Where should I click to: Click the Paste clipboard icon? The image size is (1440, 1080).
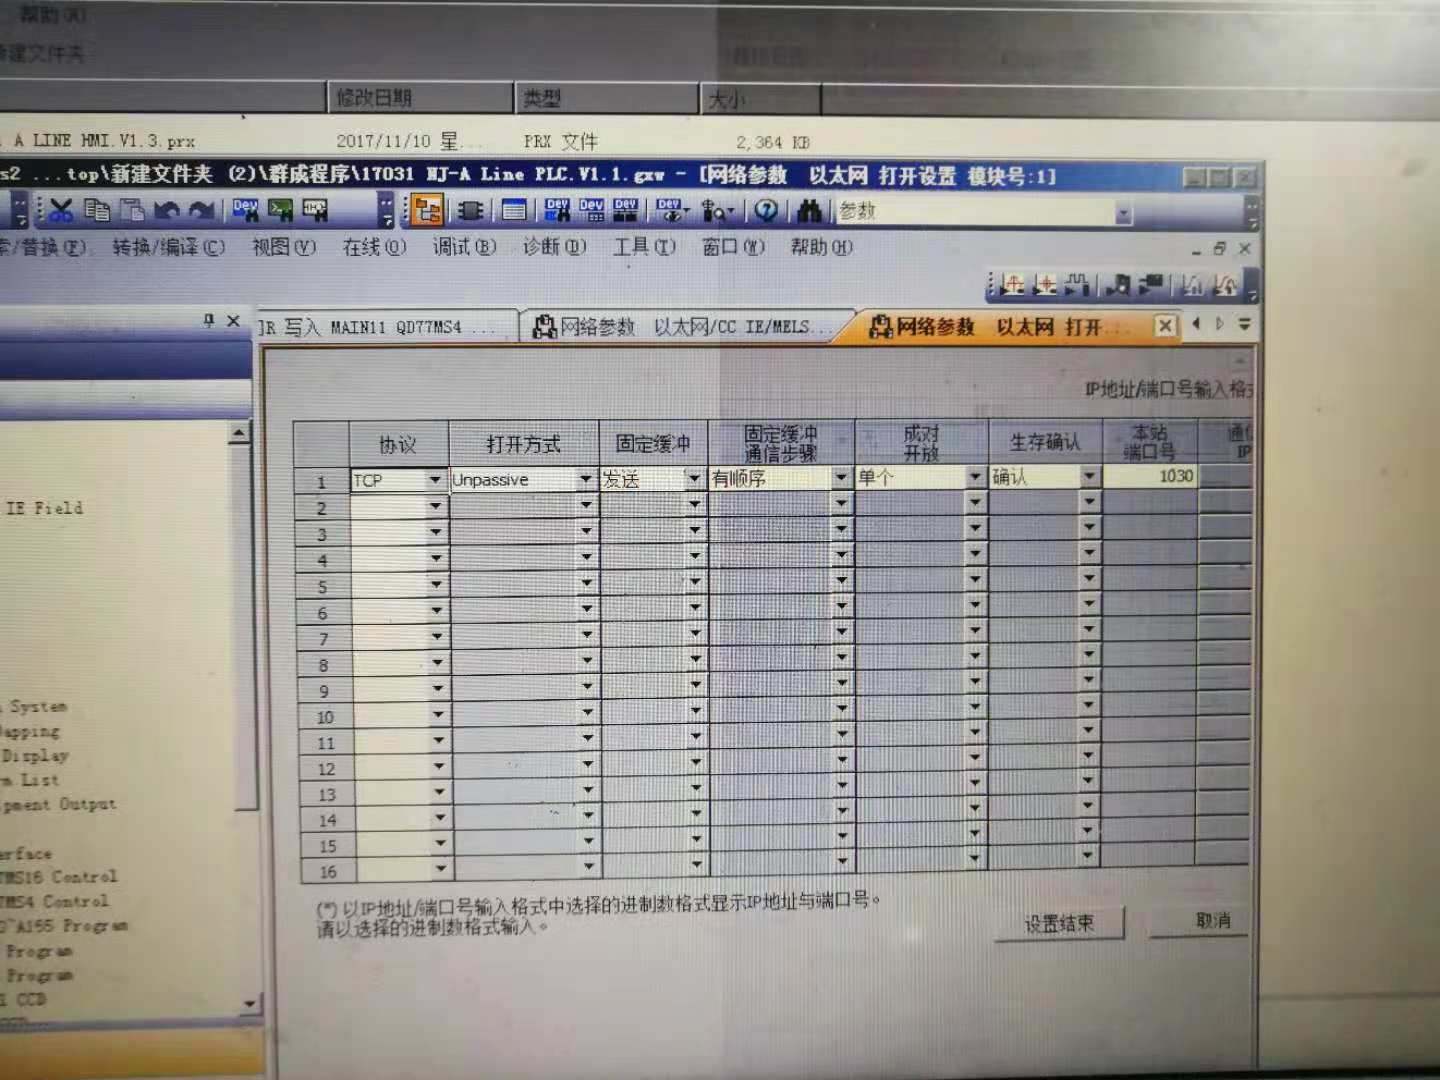pos(132,210)
